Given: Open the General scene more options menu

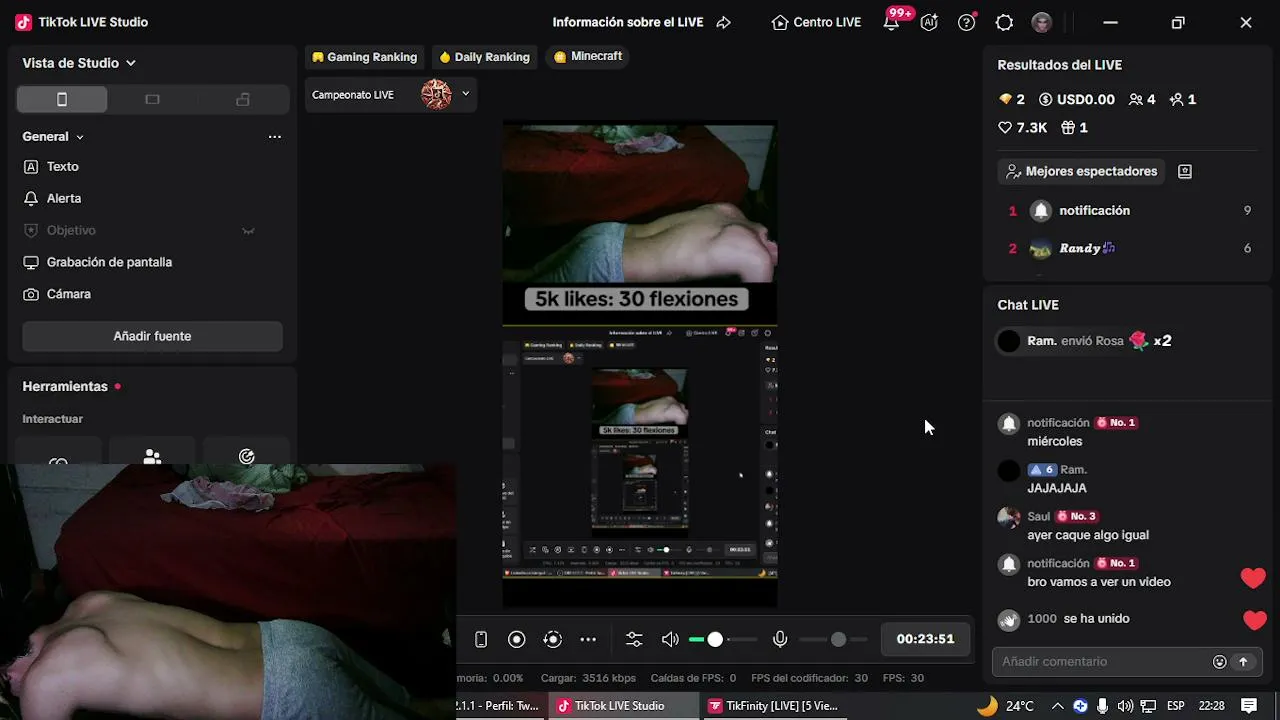Looking at the screenshot, I should pos(275,137).
